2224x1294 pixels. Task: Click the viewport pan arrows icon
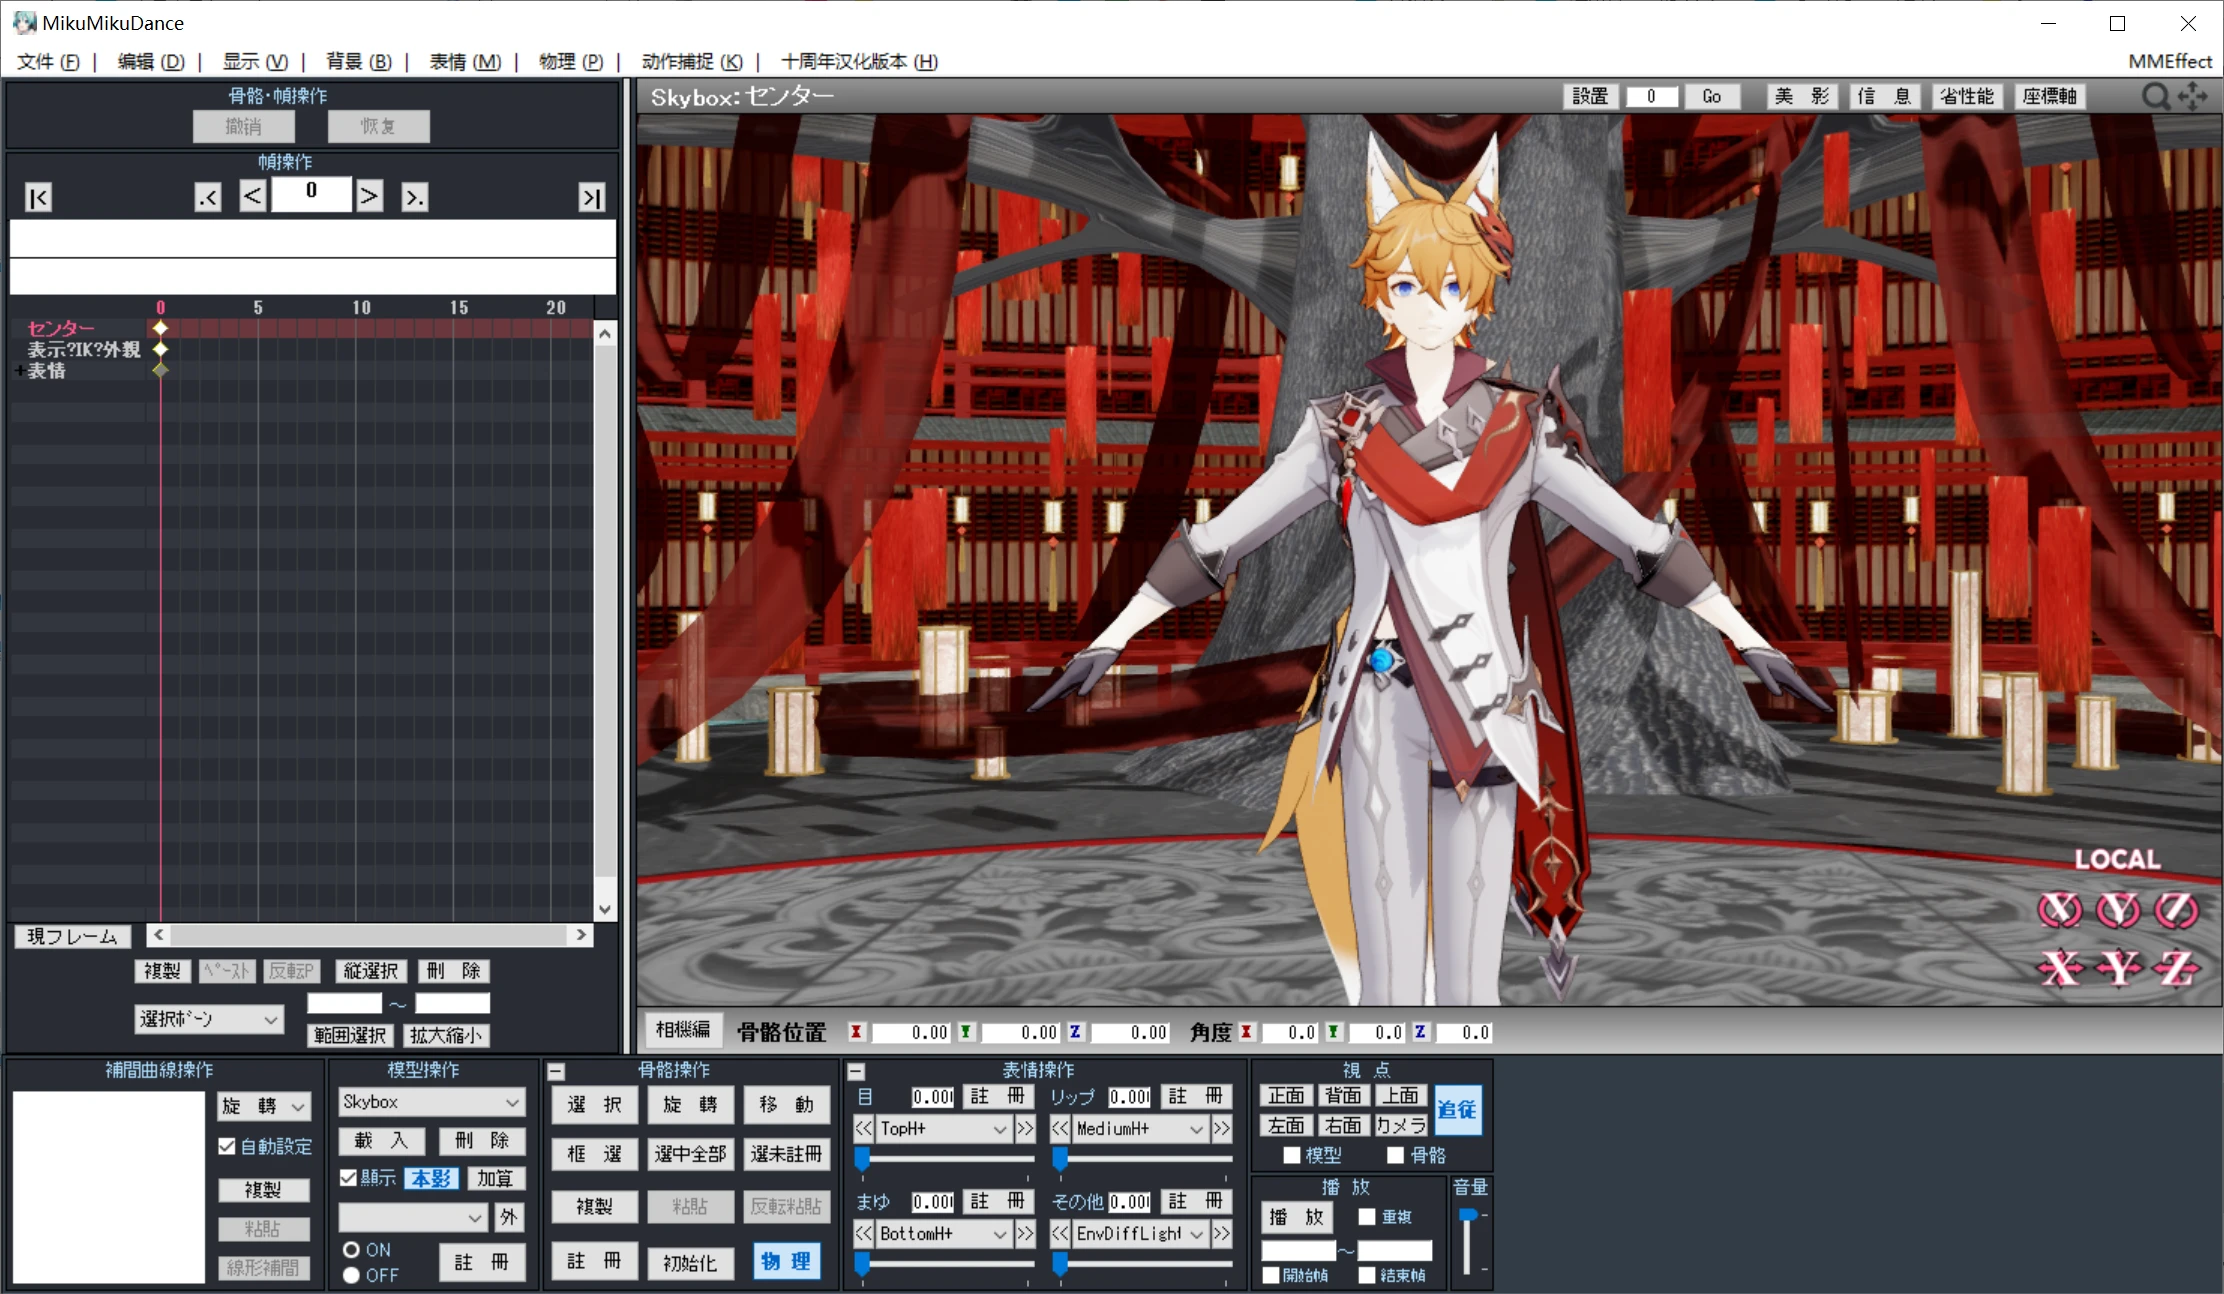click(x=2192, y=96)
